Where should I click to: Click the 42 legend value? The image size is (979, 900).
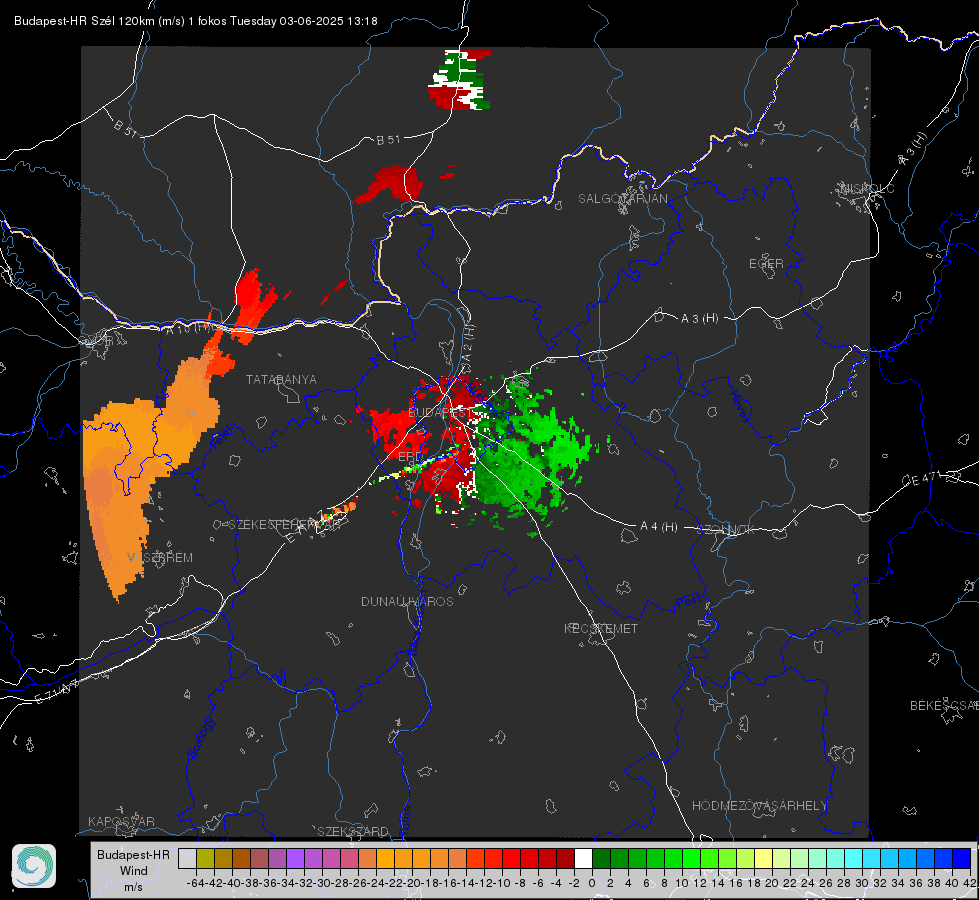(969, 883)
